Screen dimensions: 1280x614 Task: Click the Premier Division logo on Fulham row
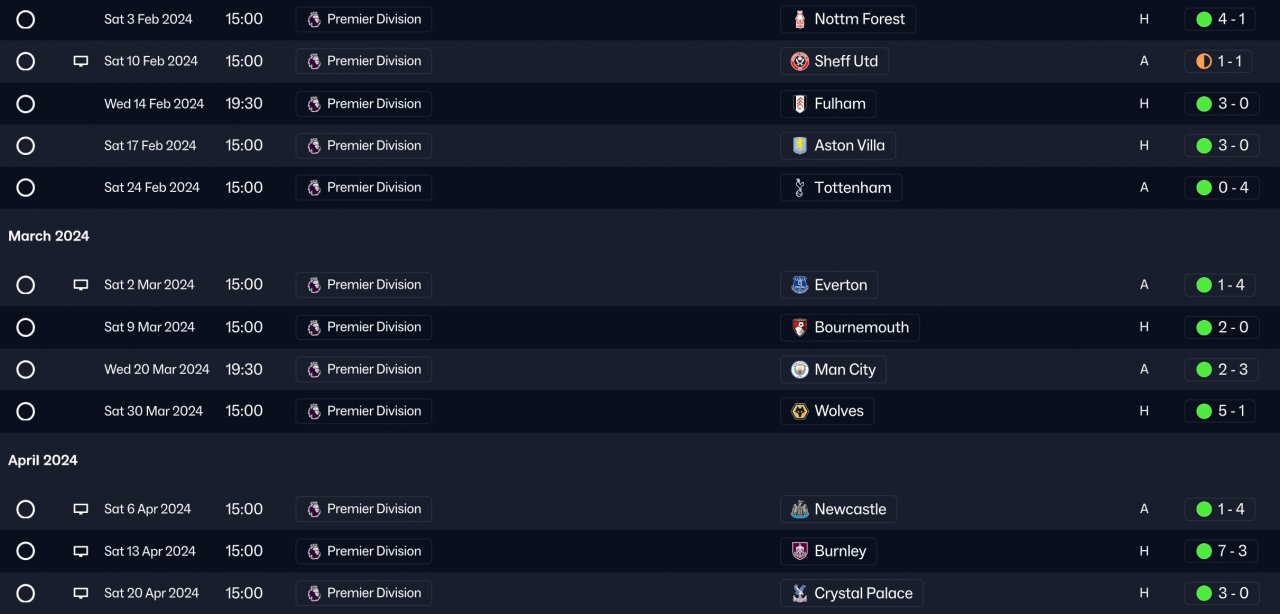tap(314, 104)
